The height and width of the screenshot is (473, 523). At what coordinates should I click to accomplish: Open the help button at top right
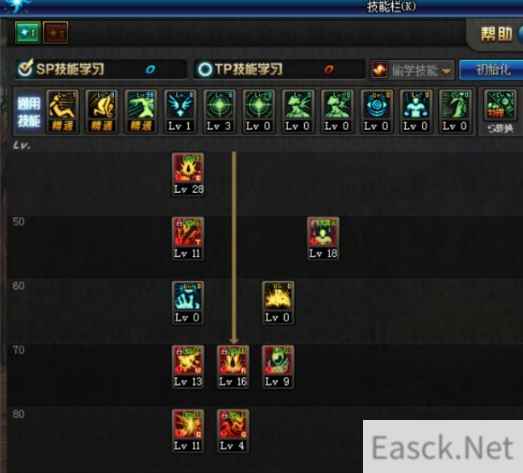click(496, 34)
